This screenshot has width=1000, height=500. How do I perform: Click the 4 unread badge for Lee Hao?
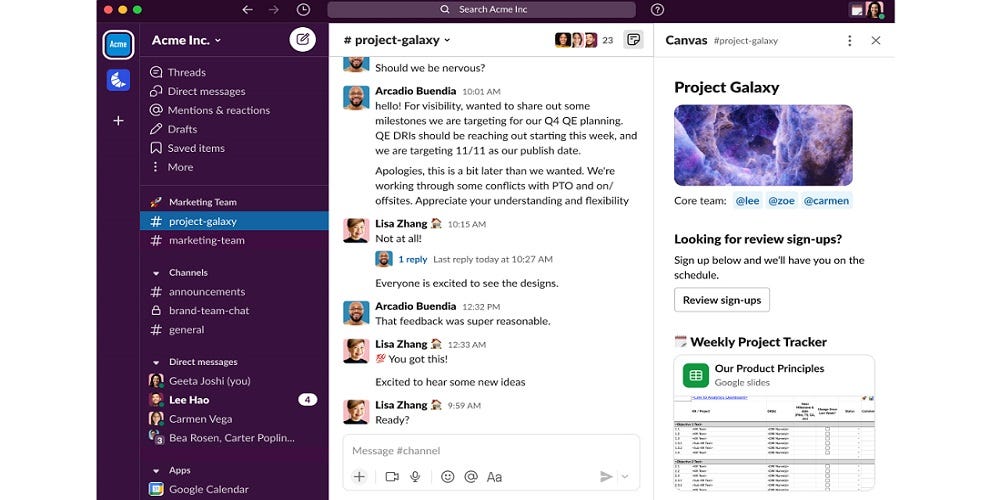click(x=307, y=400)
